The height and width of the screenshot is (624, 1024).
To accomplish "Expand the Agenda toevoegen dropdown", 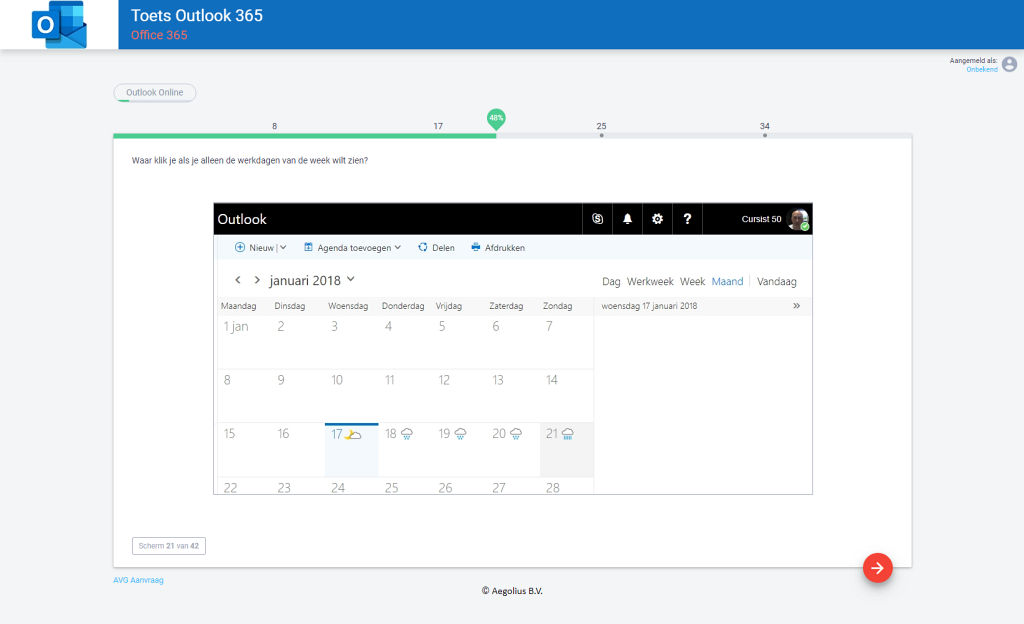I will tap(398, 247).
